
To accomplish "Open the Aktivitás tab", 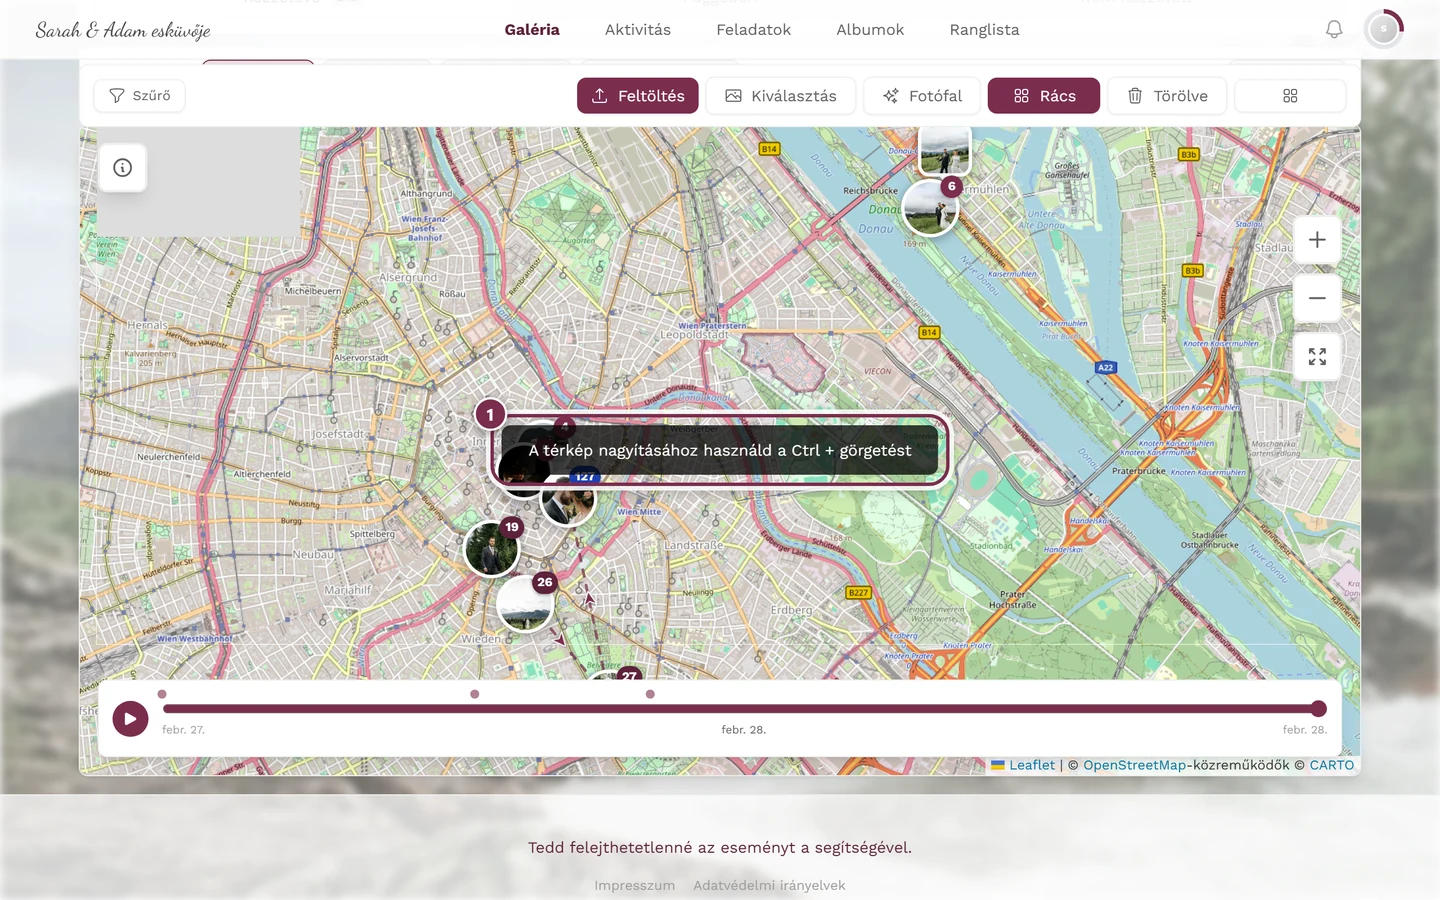I will [x=638, y=30].
